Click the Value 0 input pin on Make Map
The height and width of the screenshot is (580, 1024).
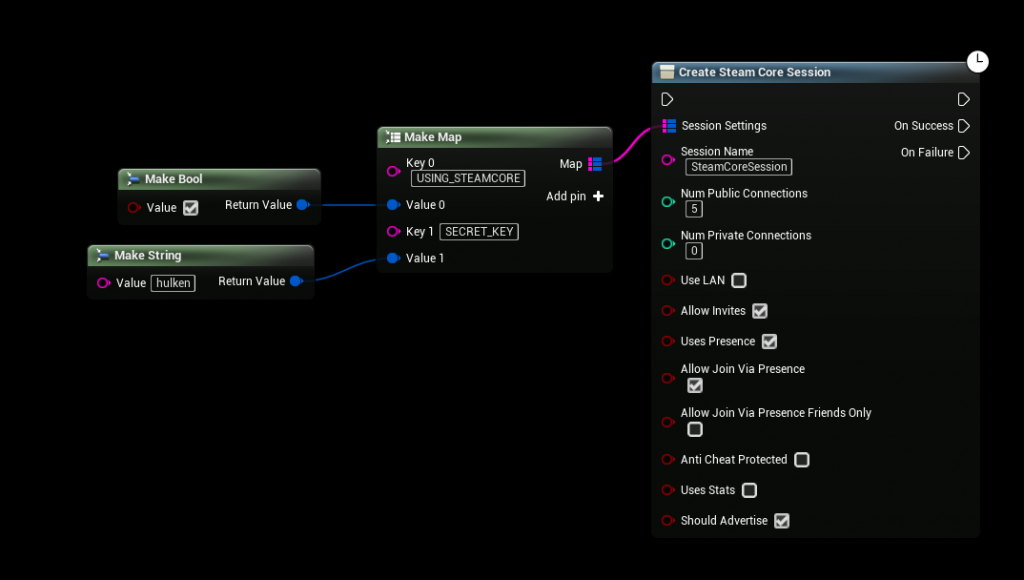pos(393,205)
